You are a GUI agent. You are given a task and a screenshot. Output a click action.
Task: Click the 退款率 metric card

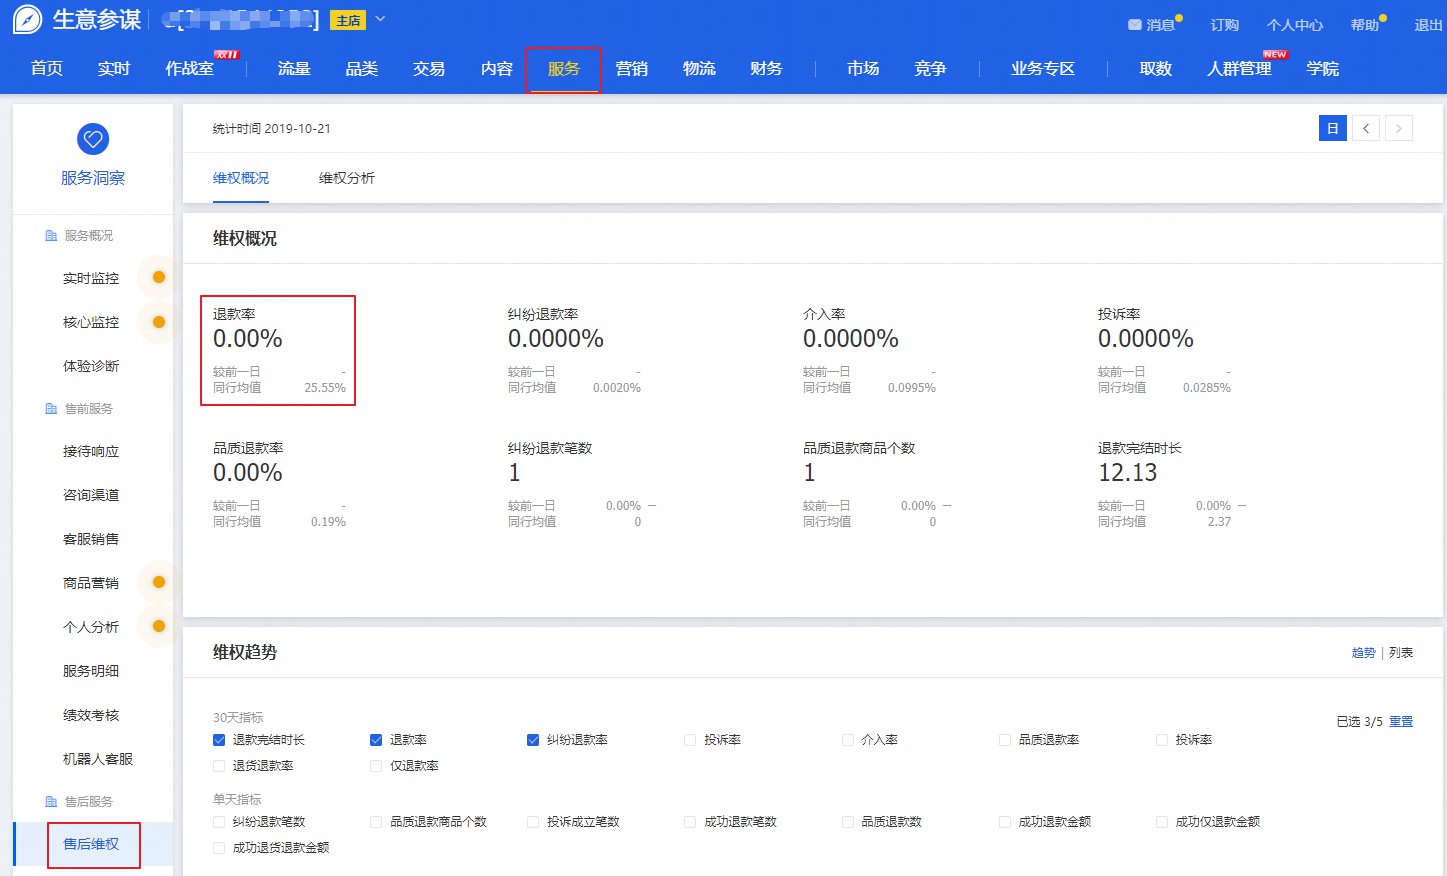pyautogui.click(x=278, y=350)
